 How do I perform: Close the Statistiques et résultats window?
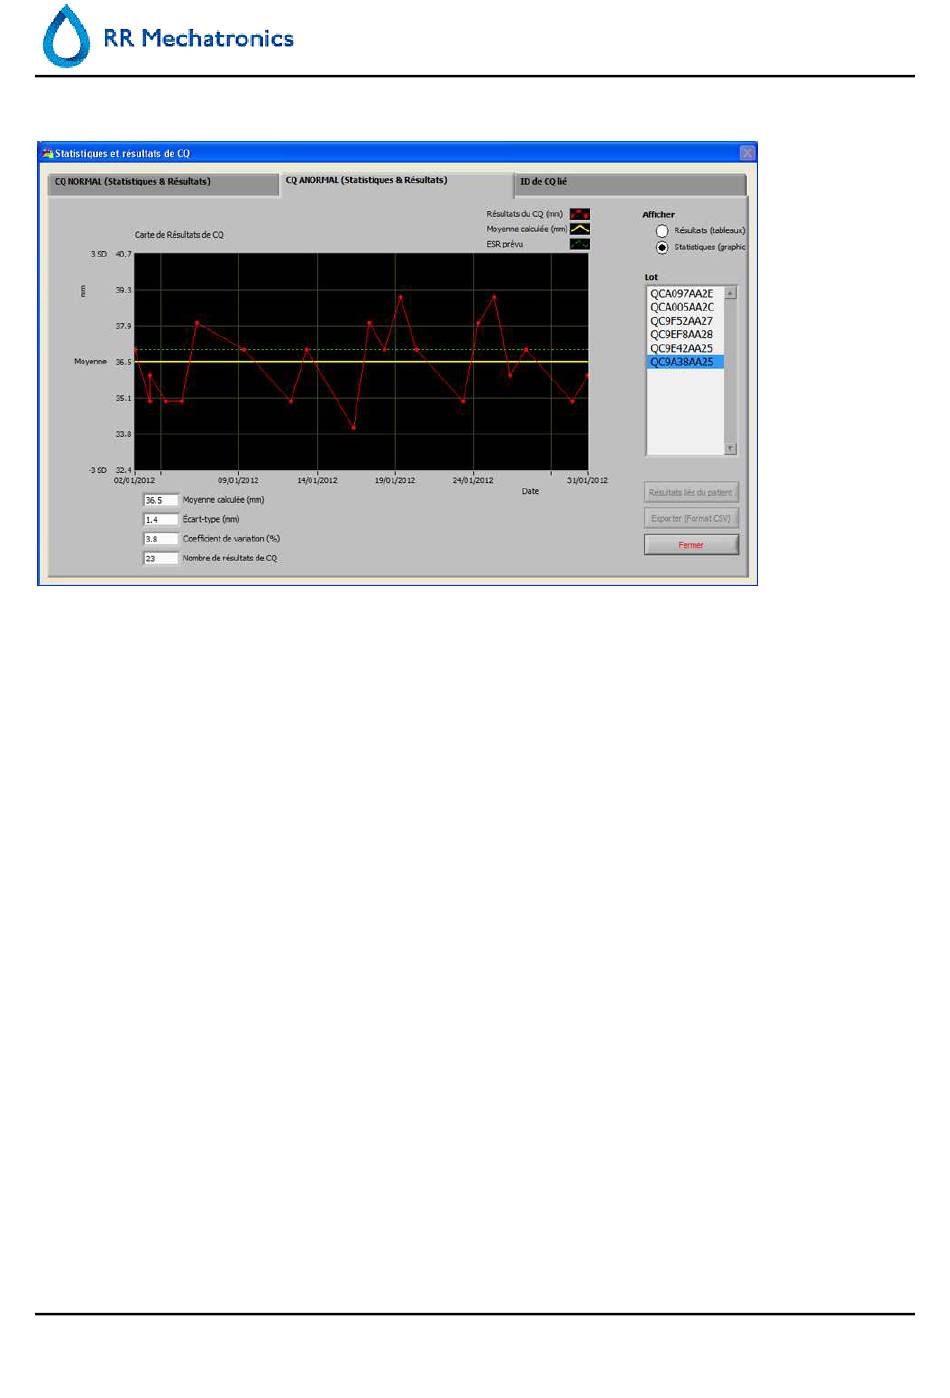point(747,153)
